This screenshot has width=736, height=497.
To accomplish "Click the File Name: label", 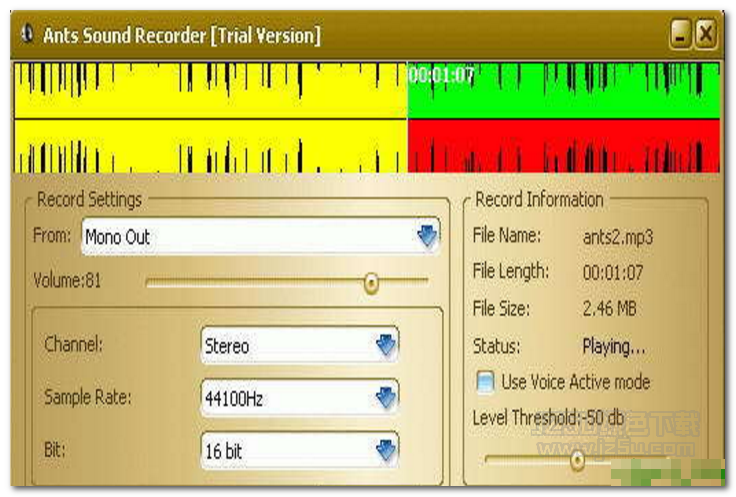I will pos(507,235).
